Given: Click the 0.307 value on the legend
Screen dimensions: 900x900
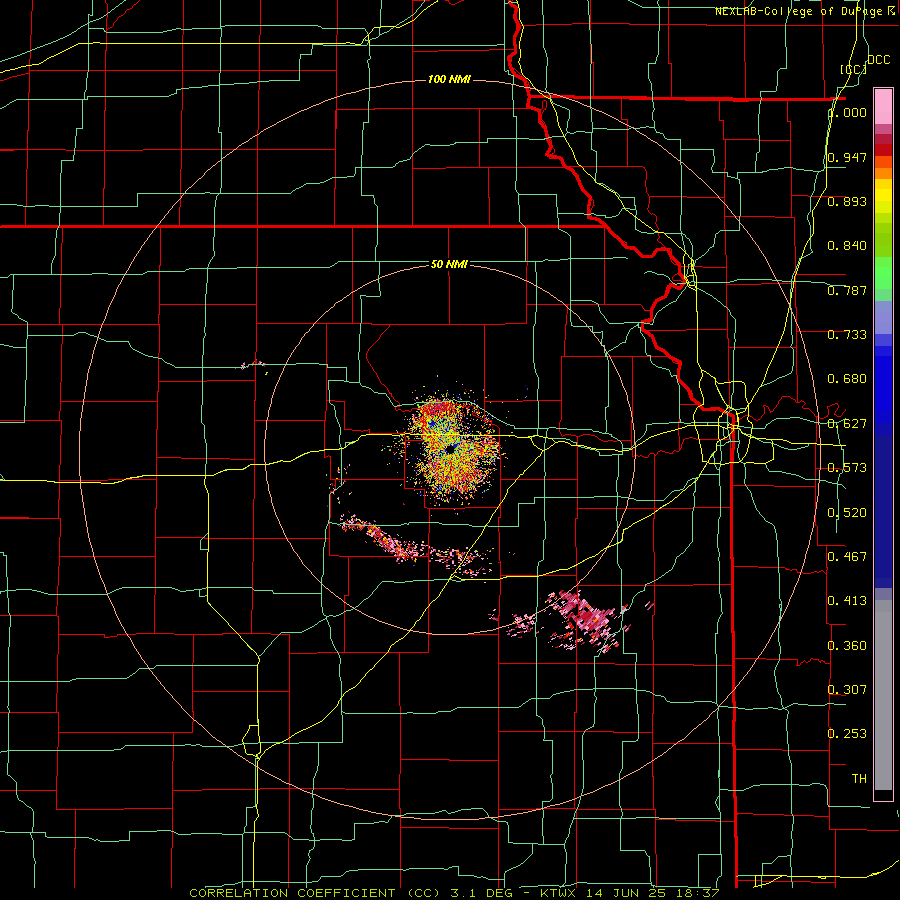Looking at the screenshot, I should [847, 689].
